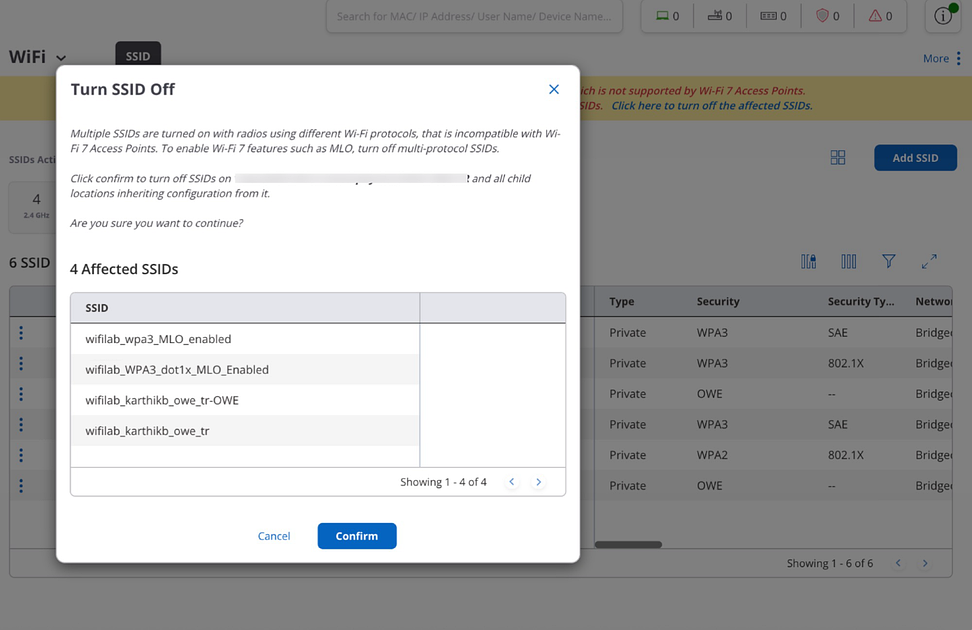The height and width of the screenshot is (630, 972).
Task: Click the next page chevron in Affected SSIDs
Action: [538, 482]
